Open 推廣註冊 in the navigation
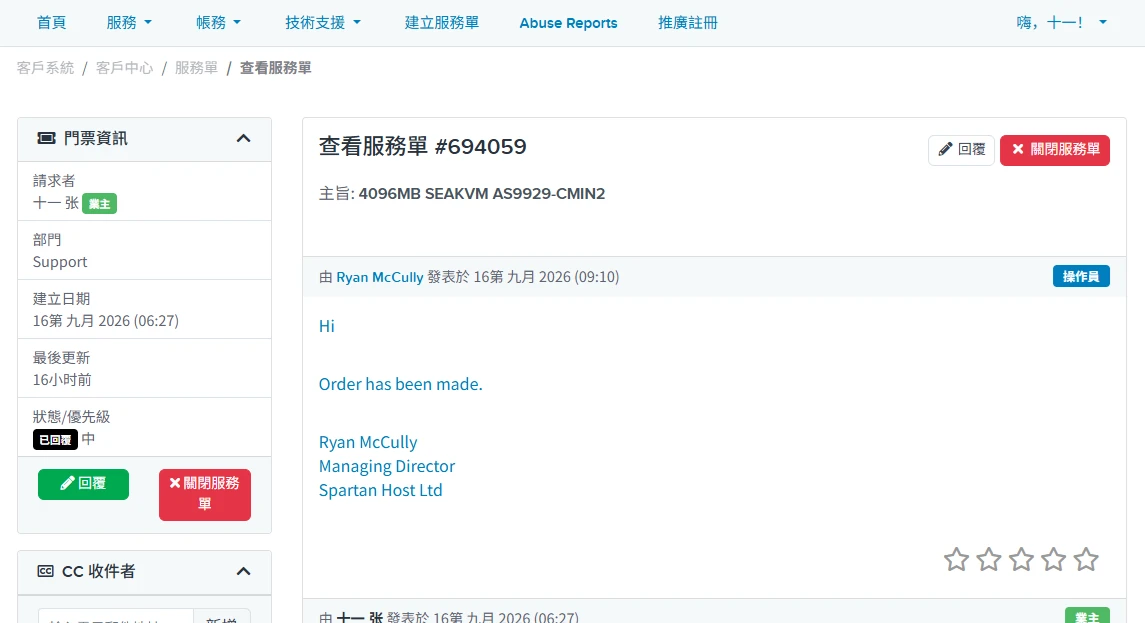1145x623 pixels. [x=688, y=23]
